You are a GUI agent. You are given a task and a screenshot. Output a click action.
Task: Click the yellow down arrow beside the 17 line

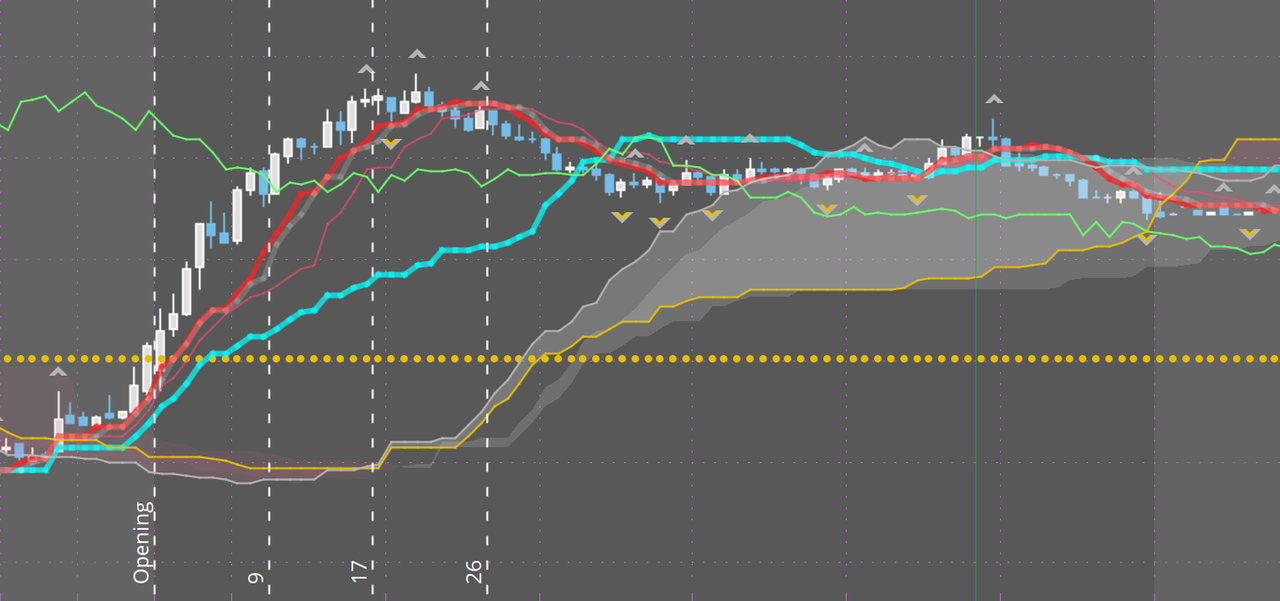click(391, 144)
